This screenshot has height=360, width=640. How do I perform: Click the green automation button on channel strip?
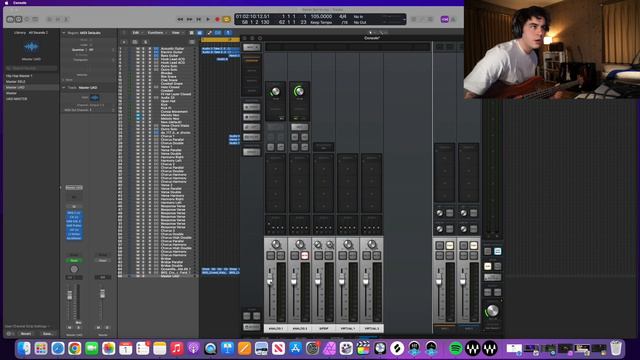(x=74, y=260)
